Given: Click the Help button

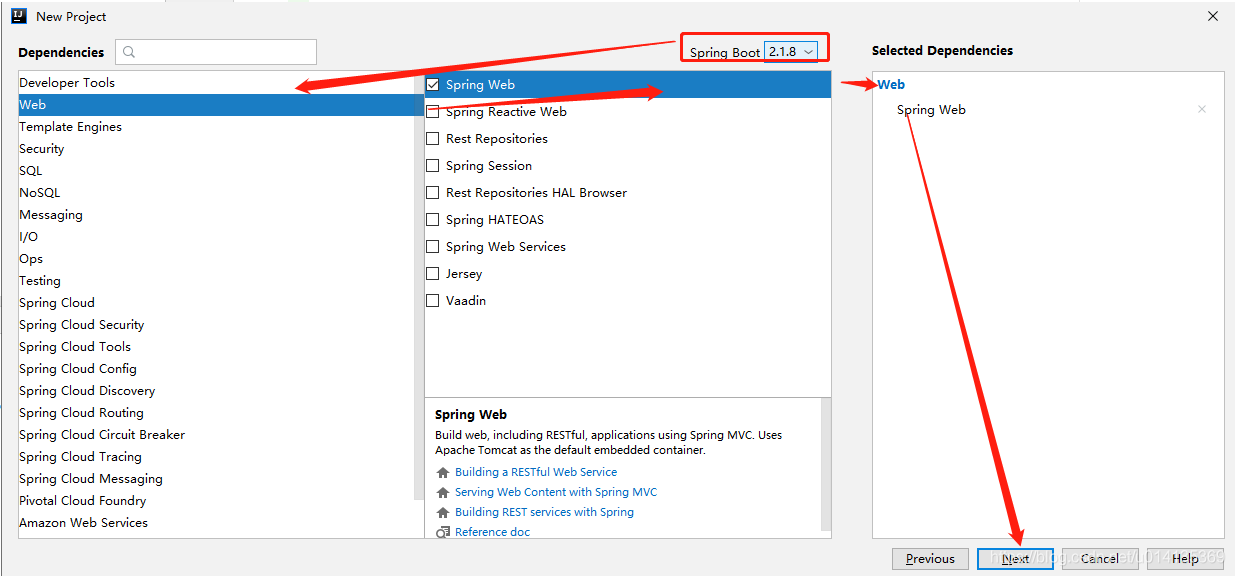Looking at the screenshot, I should [1185, 559].
